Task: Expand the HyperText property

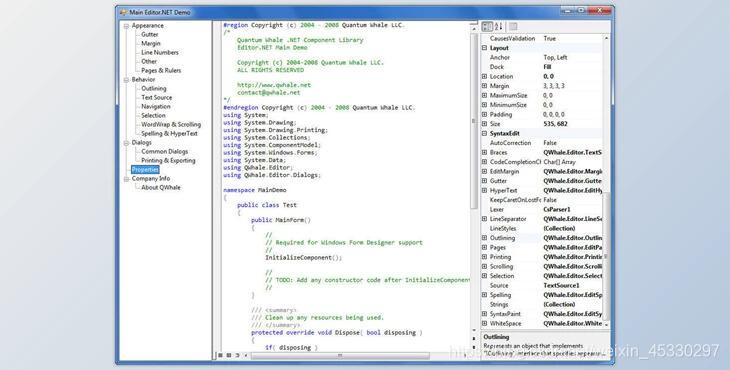Action: click(x=484, y=190)
